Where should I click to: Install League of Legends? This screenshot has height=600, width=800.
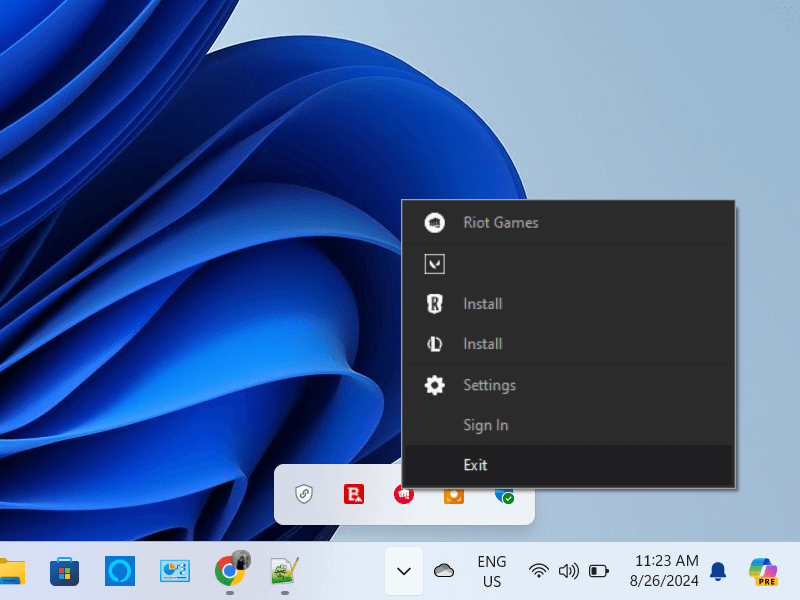point(483,343)
